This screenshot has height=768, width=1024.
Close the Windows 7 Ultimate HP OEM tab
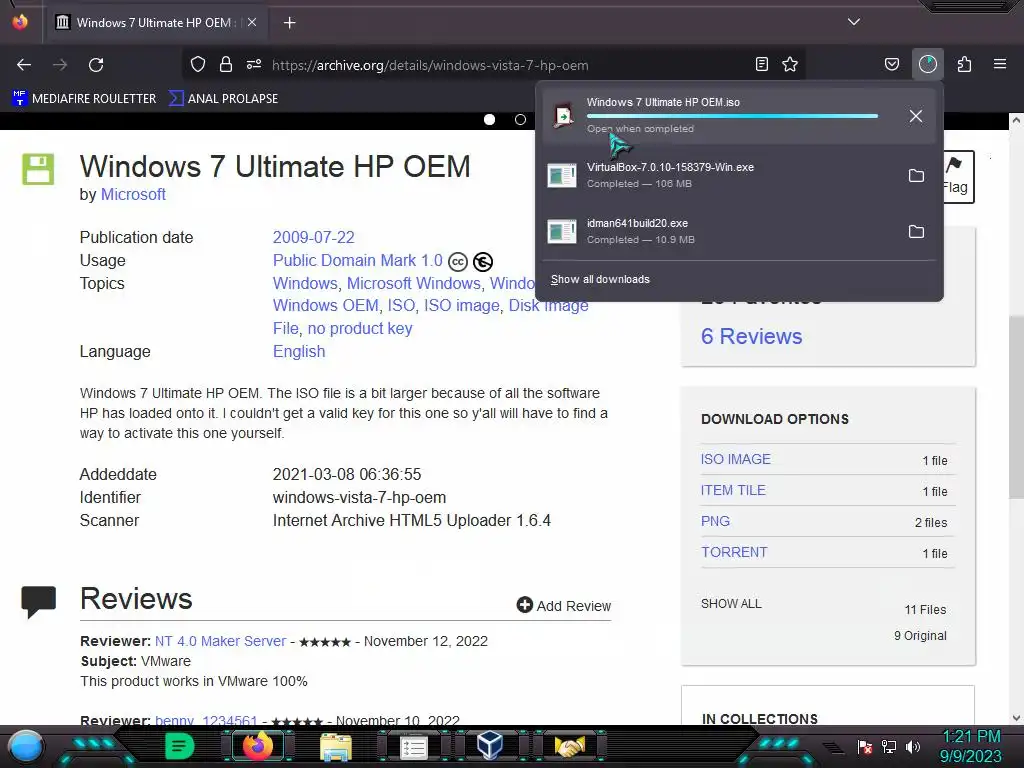click(252, 22)
